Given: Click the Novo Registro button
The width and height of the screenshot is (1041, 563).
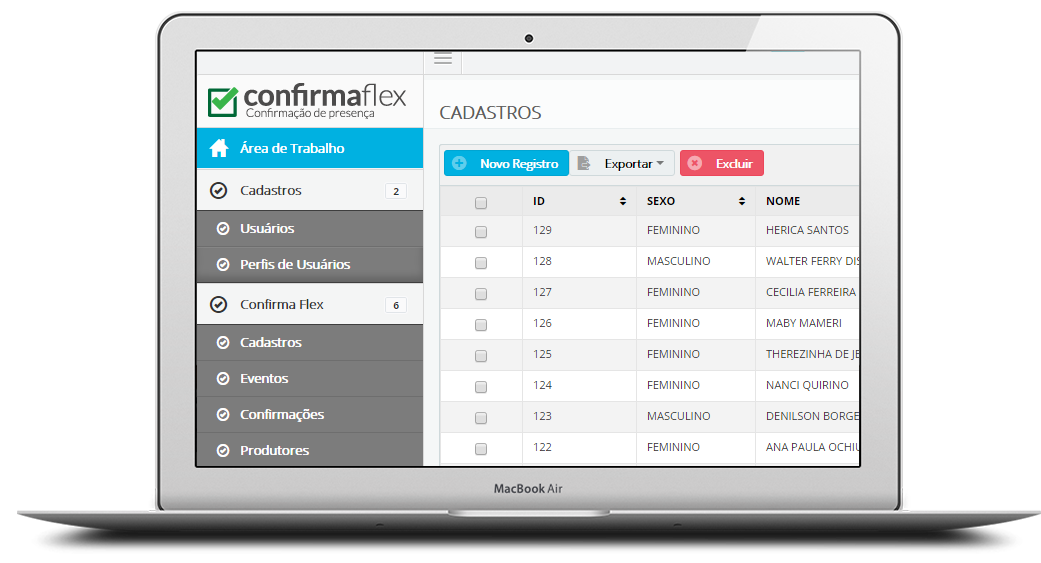Looking at the screenshot, I should [x=506, y=164].
